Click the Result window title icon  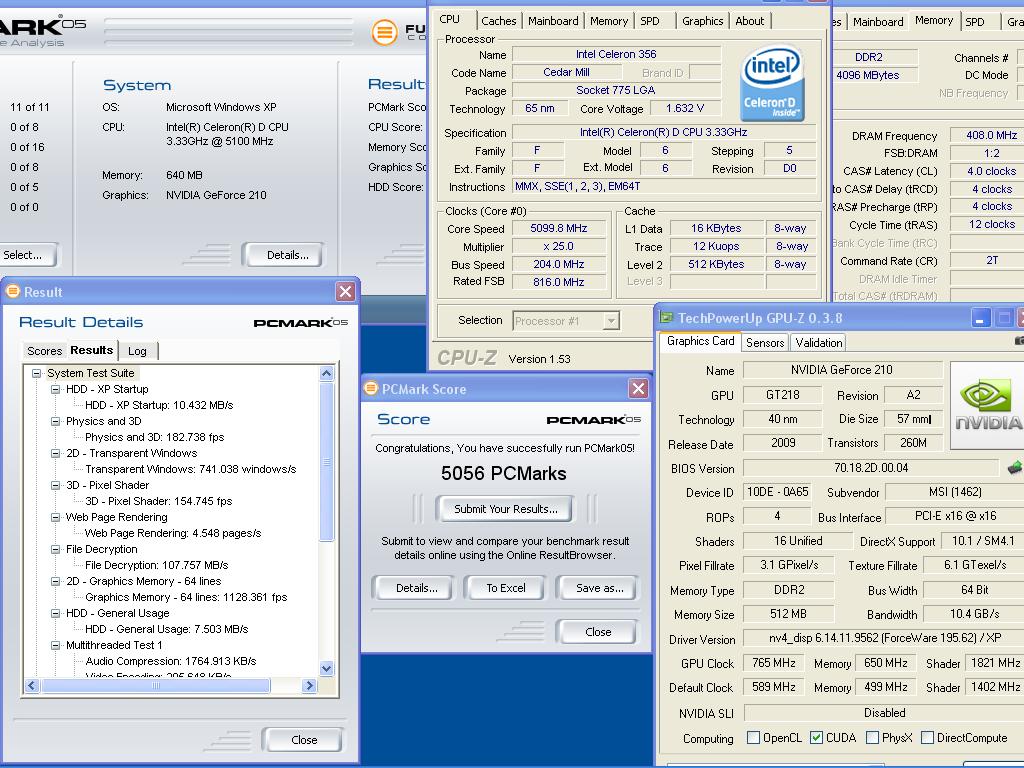pyautogui.click(x=12, y=291)
